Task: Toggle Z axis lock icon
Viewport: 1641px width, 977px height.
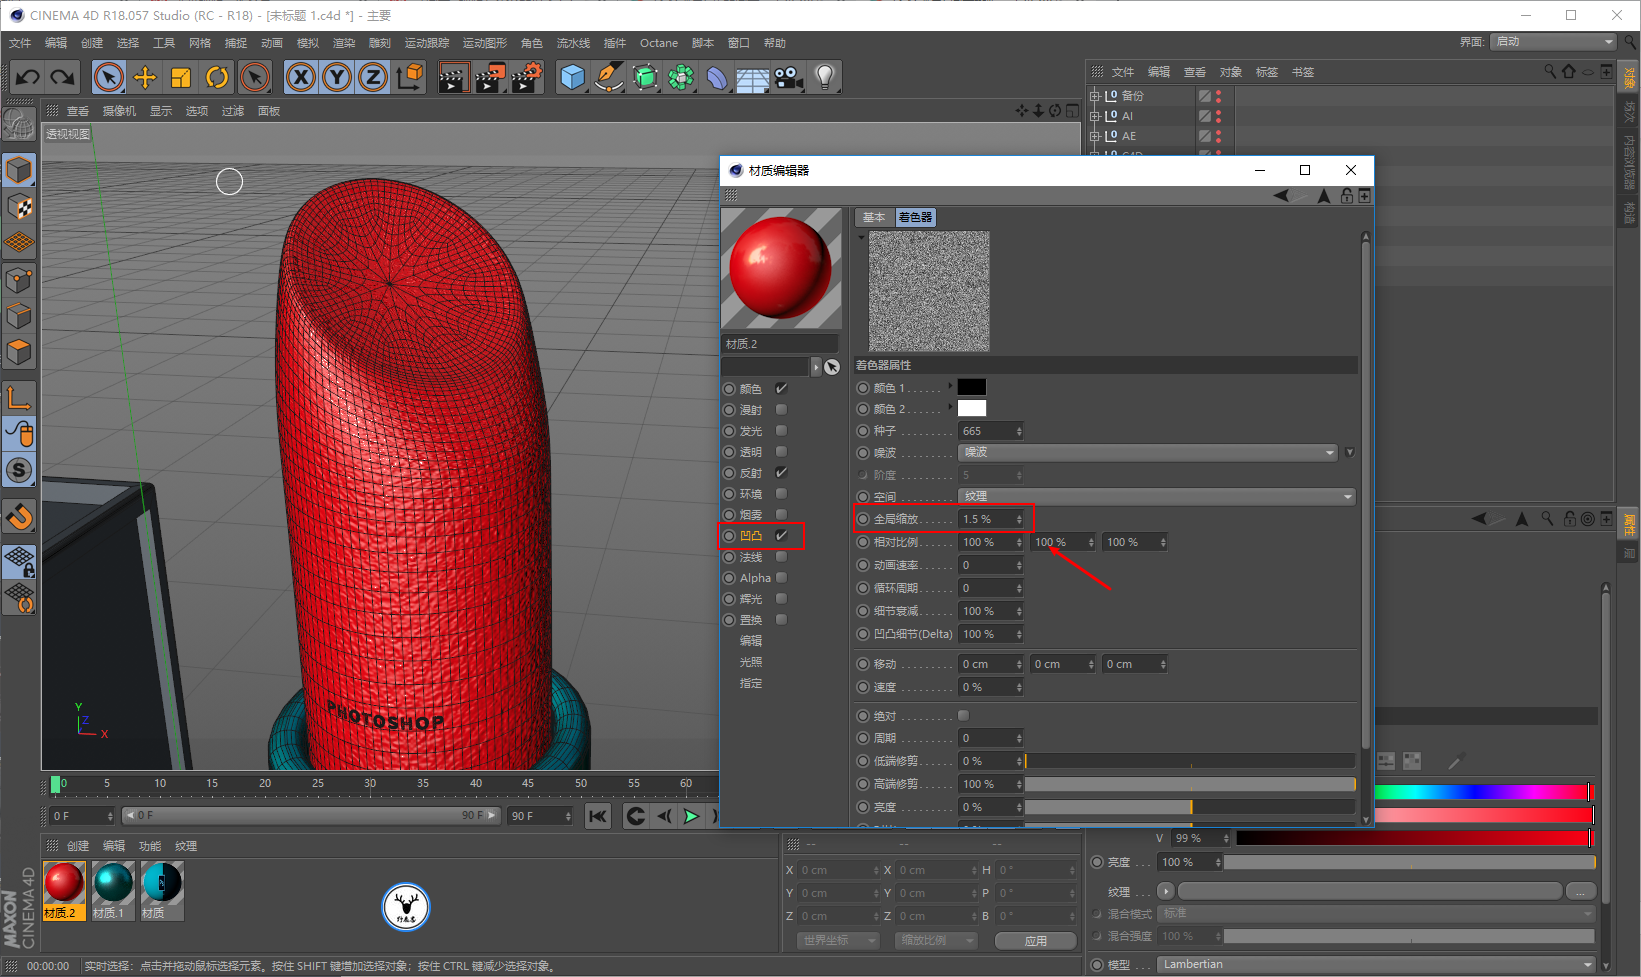Action: tap(373, 77)
